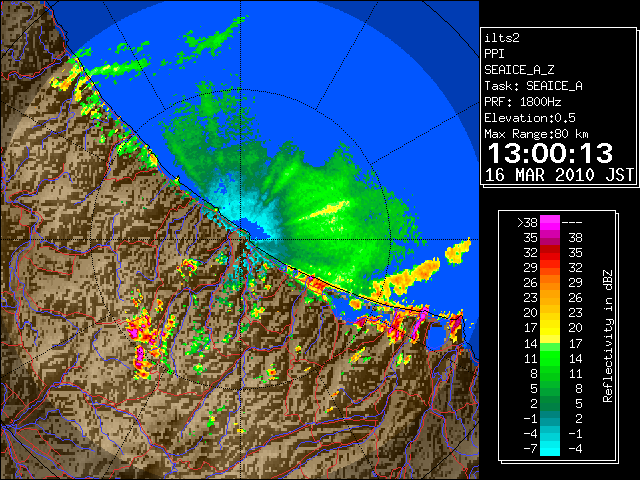The image size is (640, 480).
Task: Pick the orange legend band beside 26
Action: (x=550, y=283)
